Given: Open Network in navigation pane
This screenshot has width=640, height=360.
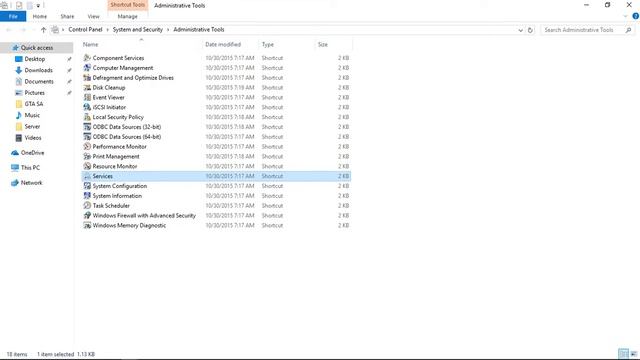Looking at the screenshot, I should tap(31, 182).
